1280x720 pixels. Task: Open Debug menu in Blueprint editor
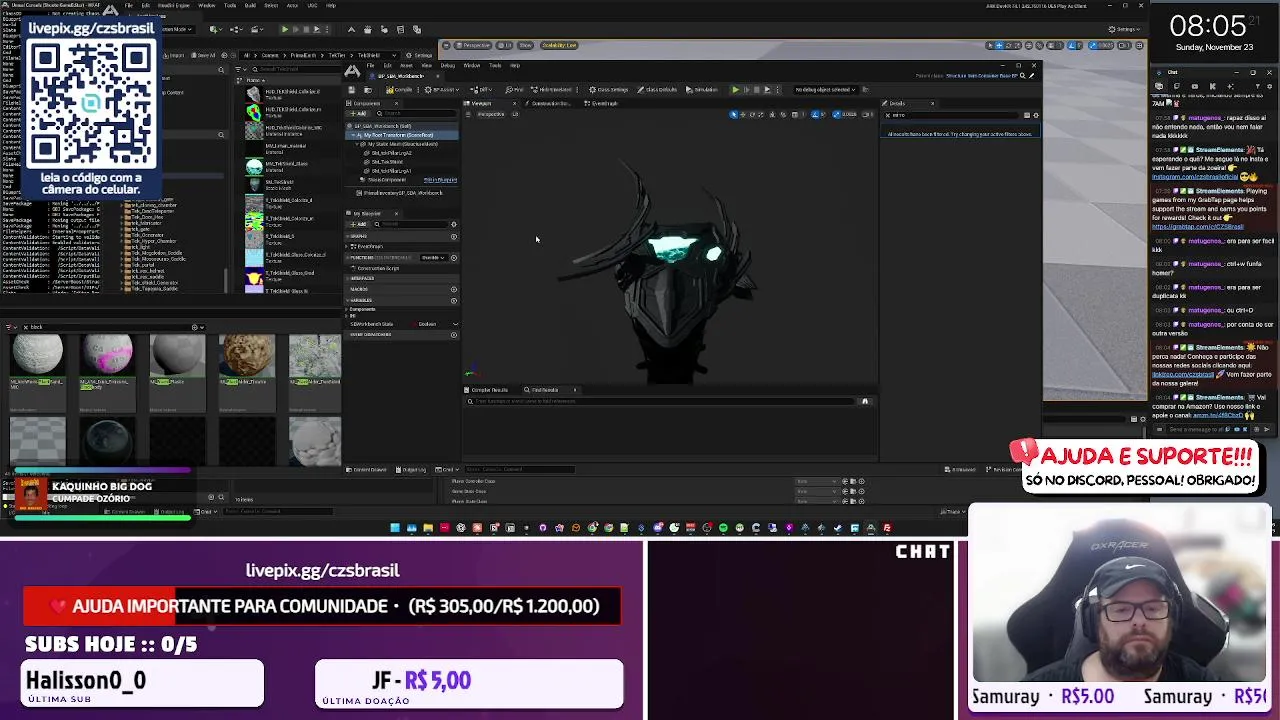[x=447, y=65]
